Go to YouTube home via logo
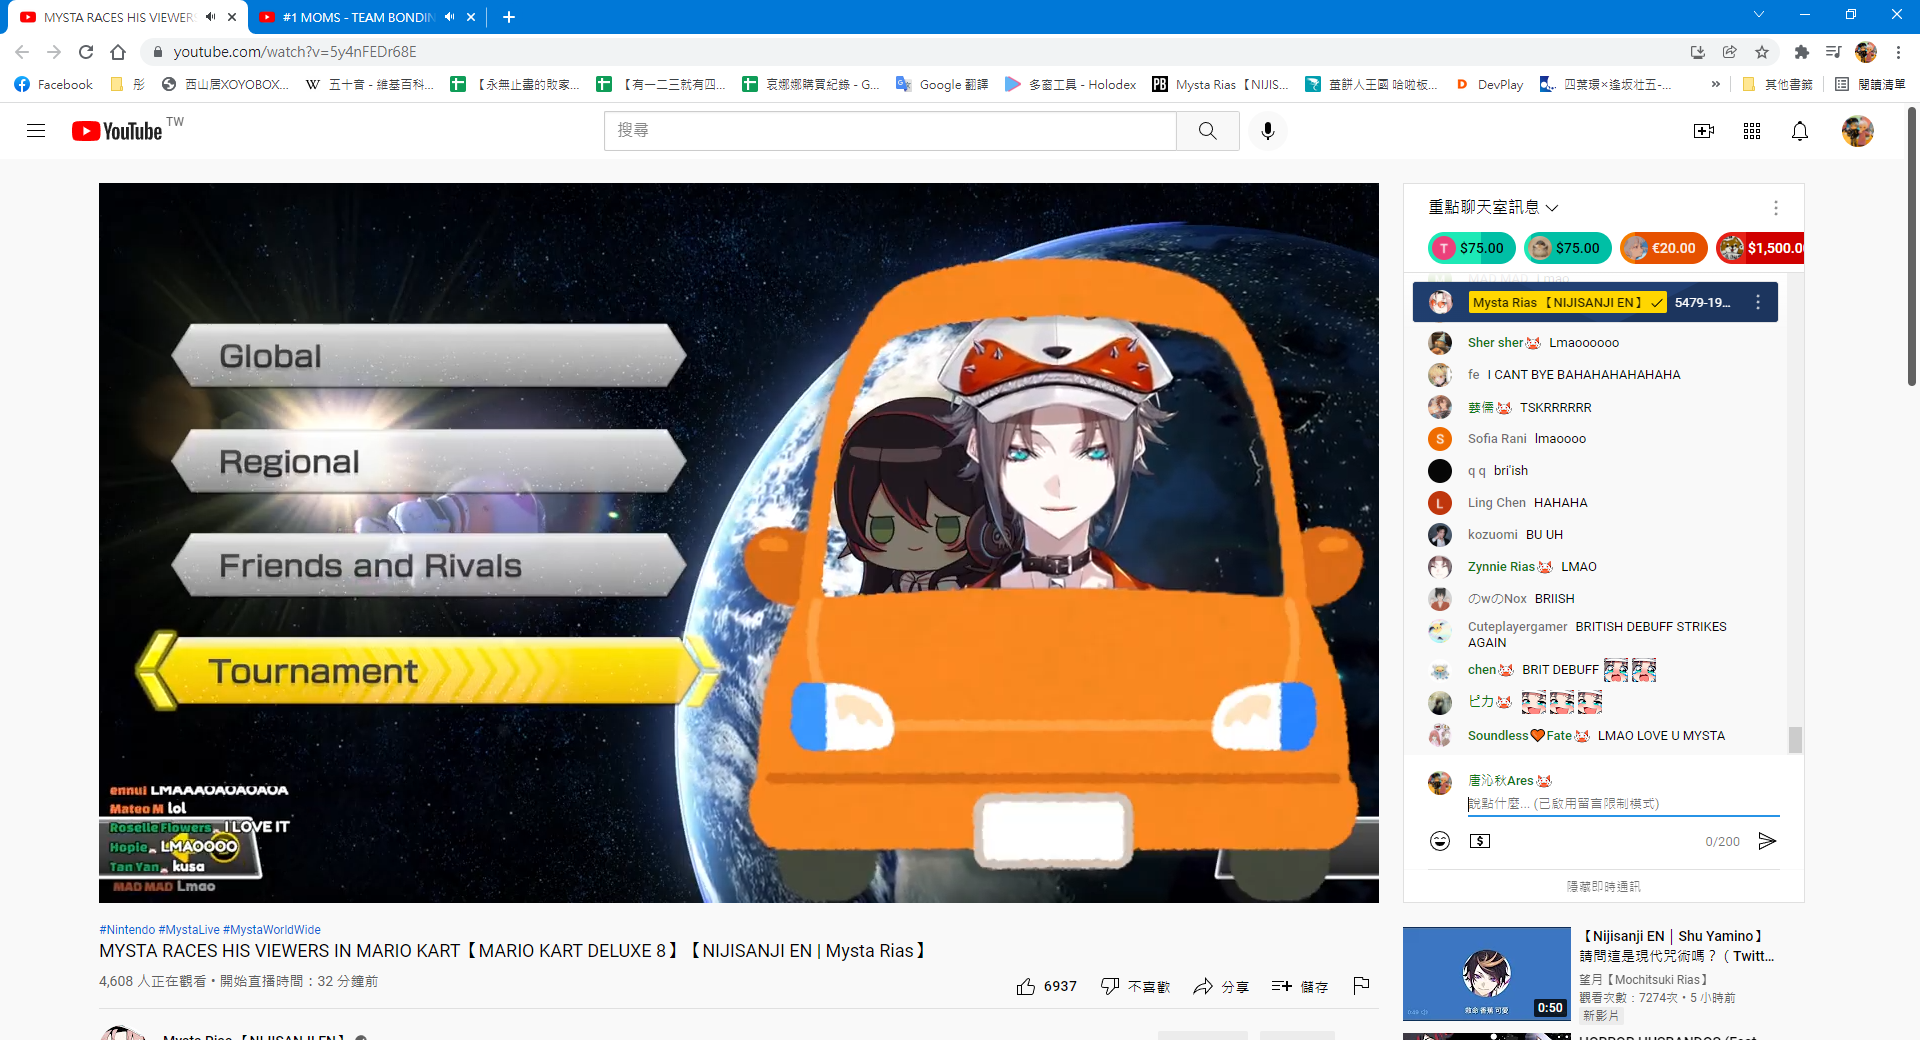Image resolution: width=1920 pixels, height=1040 pixels. click(x=117, y=131)
